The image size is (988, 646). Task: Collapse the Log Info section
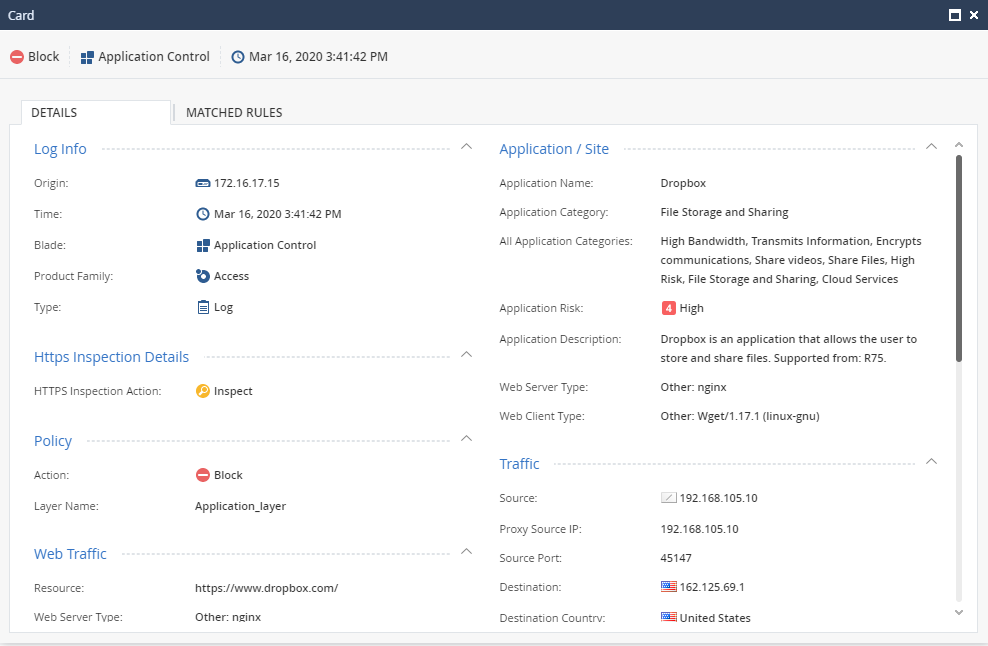pos(466,146)
